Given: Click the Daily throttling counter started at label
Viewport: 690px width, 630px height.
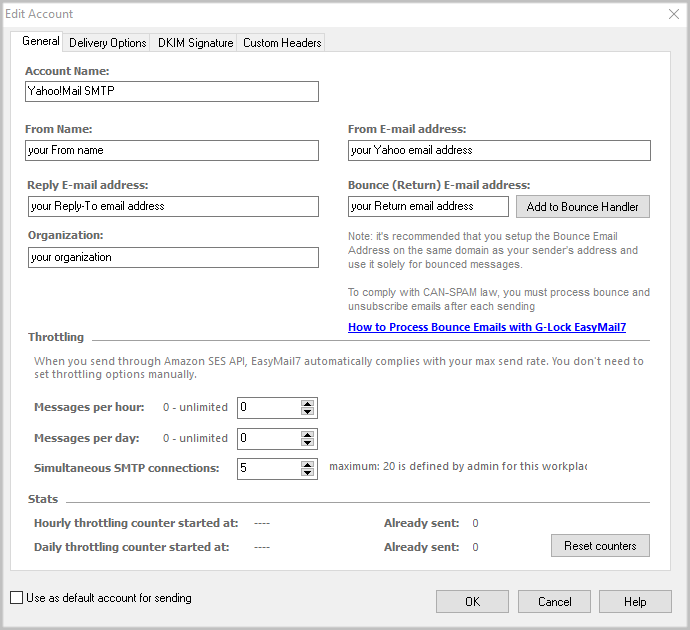Looking at the screenshot, I should (x=132, y=547).
